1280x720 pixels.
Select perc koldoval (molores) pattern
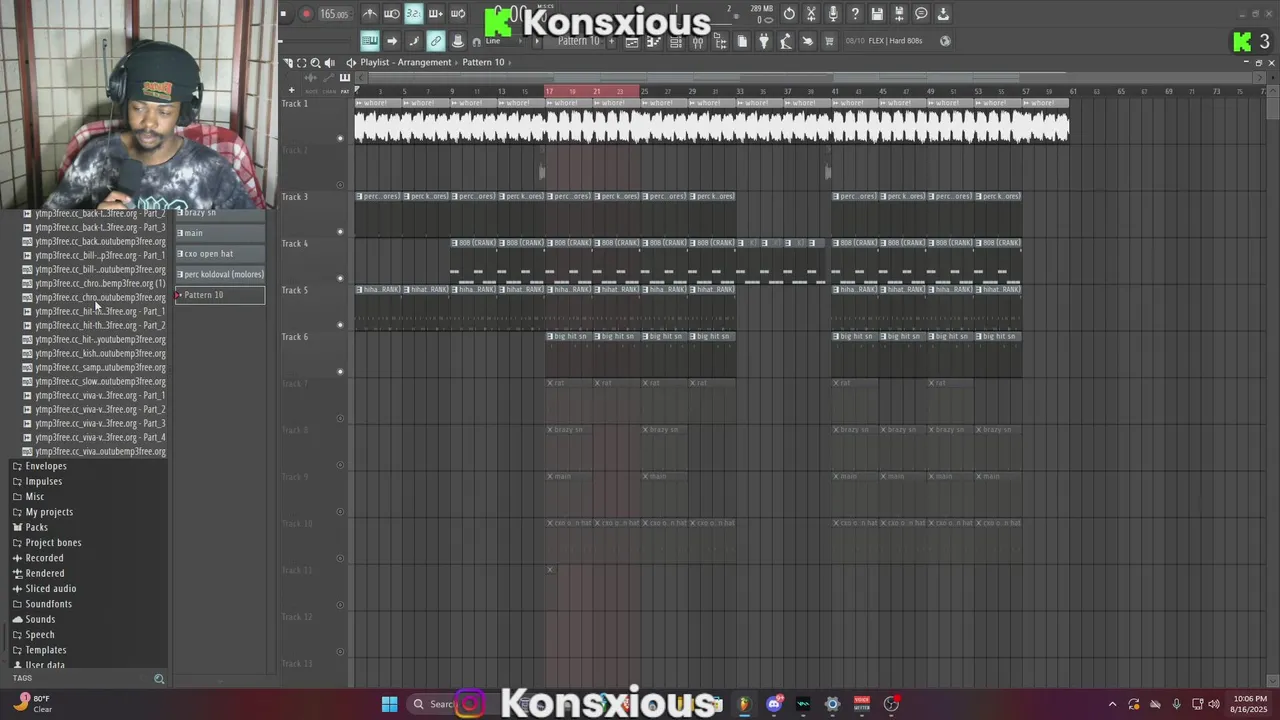tap(220, 274)
